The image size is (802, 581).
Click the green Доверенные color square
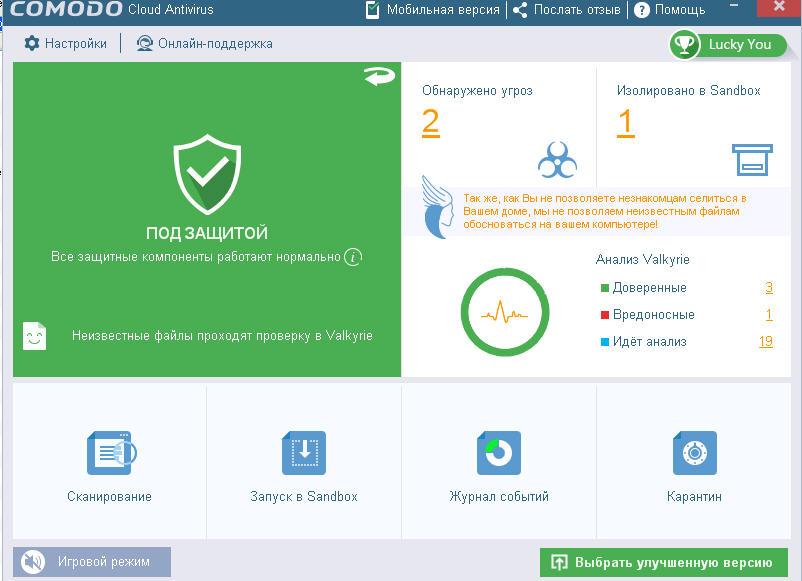coord(605,288)
